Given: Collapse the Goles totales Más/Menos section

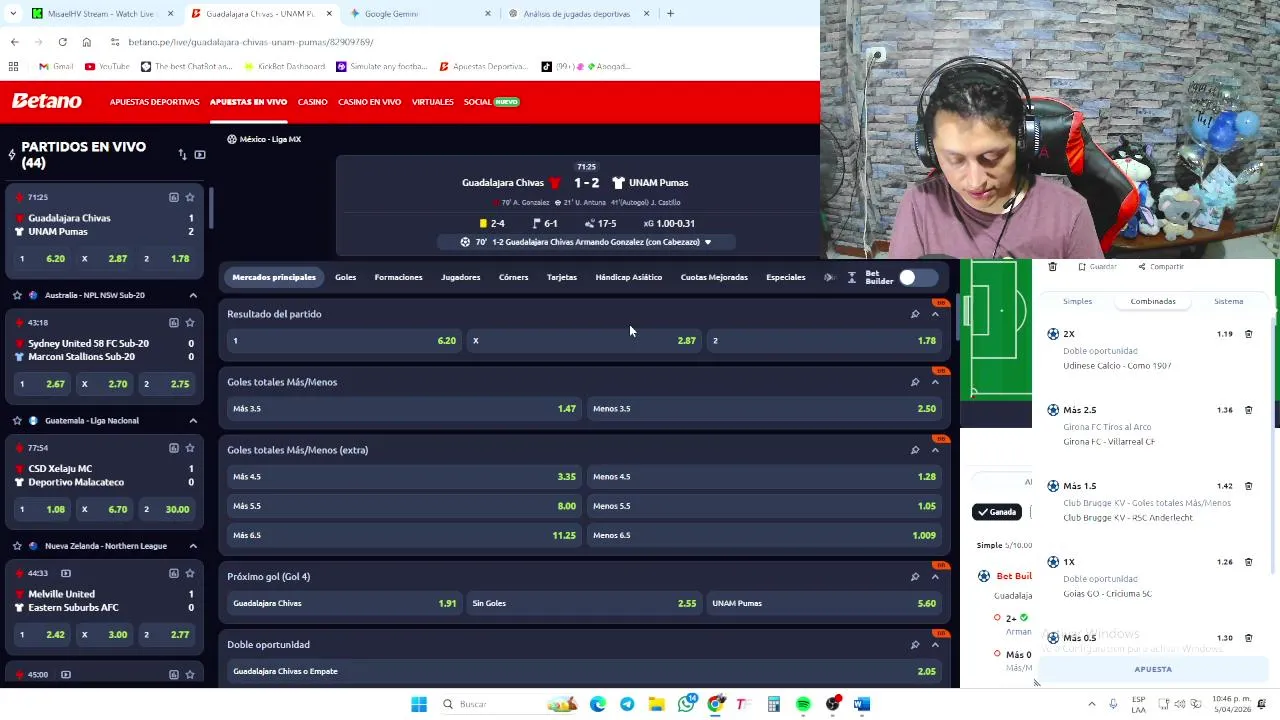Looking at the screenshot, I should coord(935,382).
